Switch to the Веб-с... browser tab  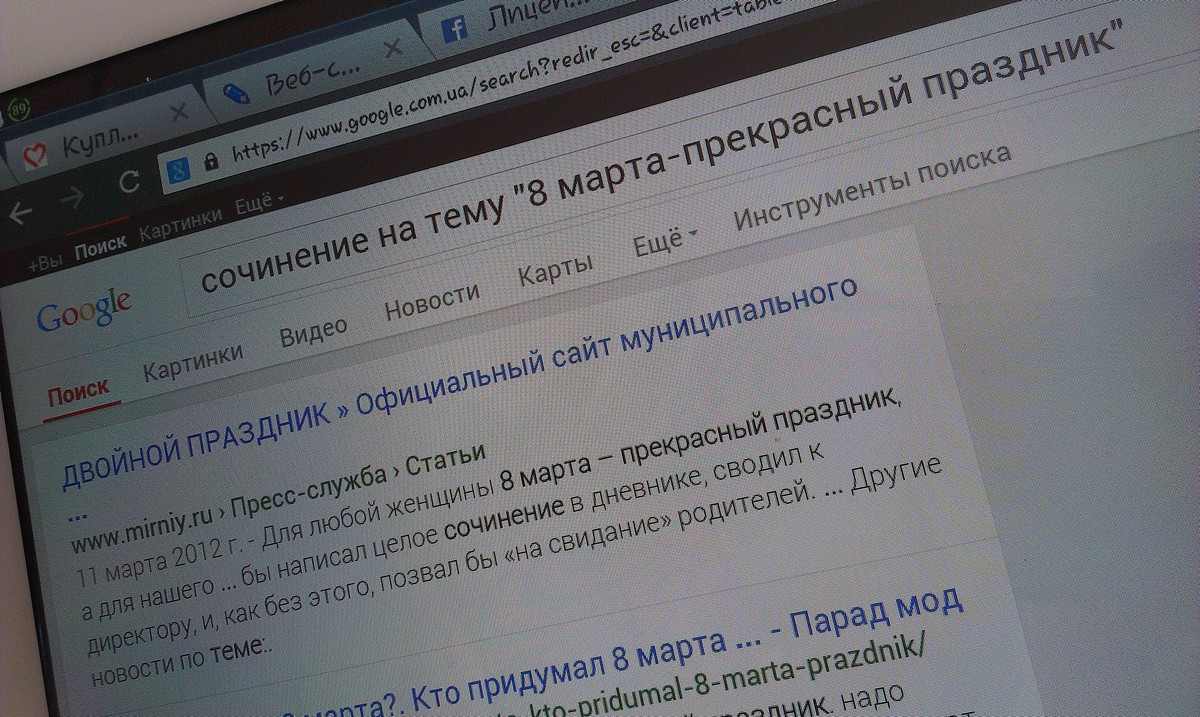click(310, 75)
